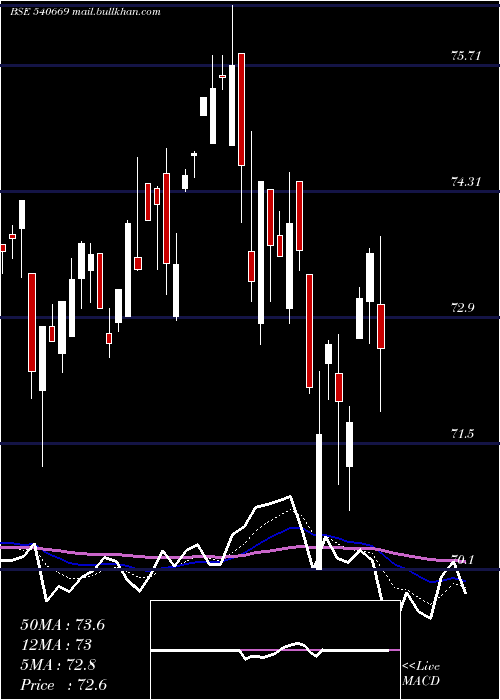This screenshot has height=700, width=500.
Task: Click the '12MA : 73' readout
Action: [56, 645]
